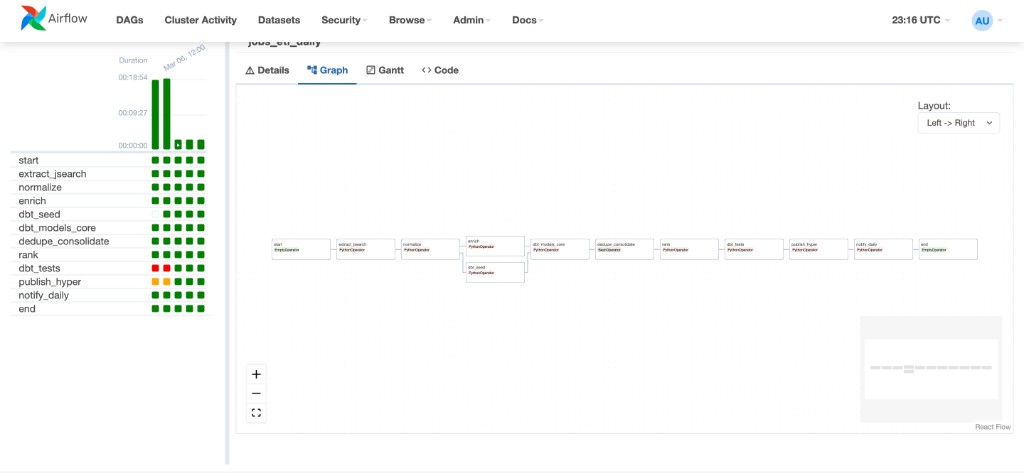Image resolution: width=1024 pixels, height=473 pixels.
Task: Select the normalize node in the graph
Action: [x=430, y=249]
